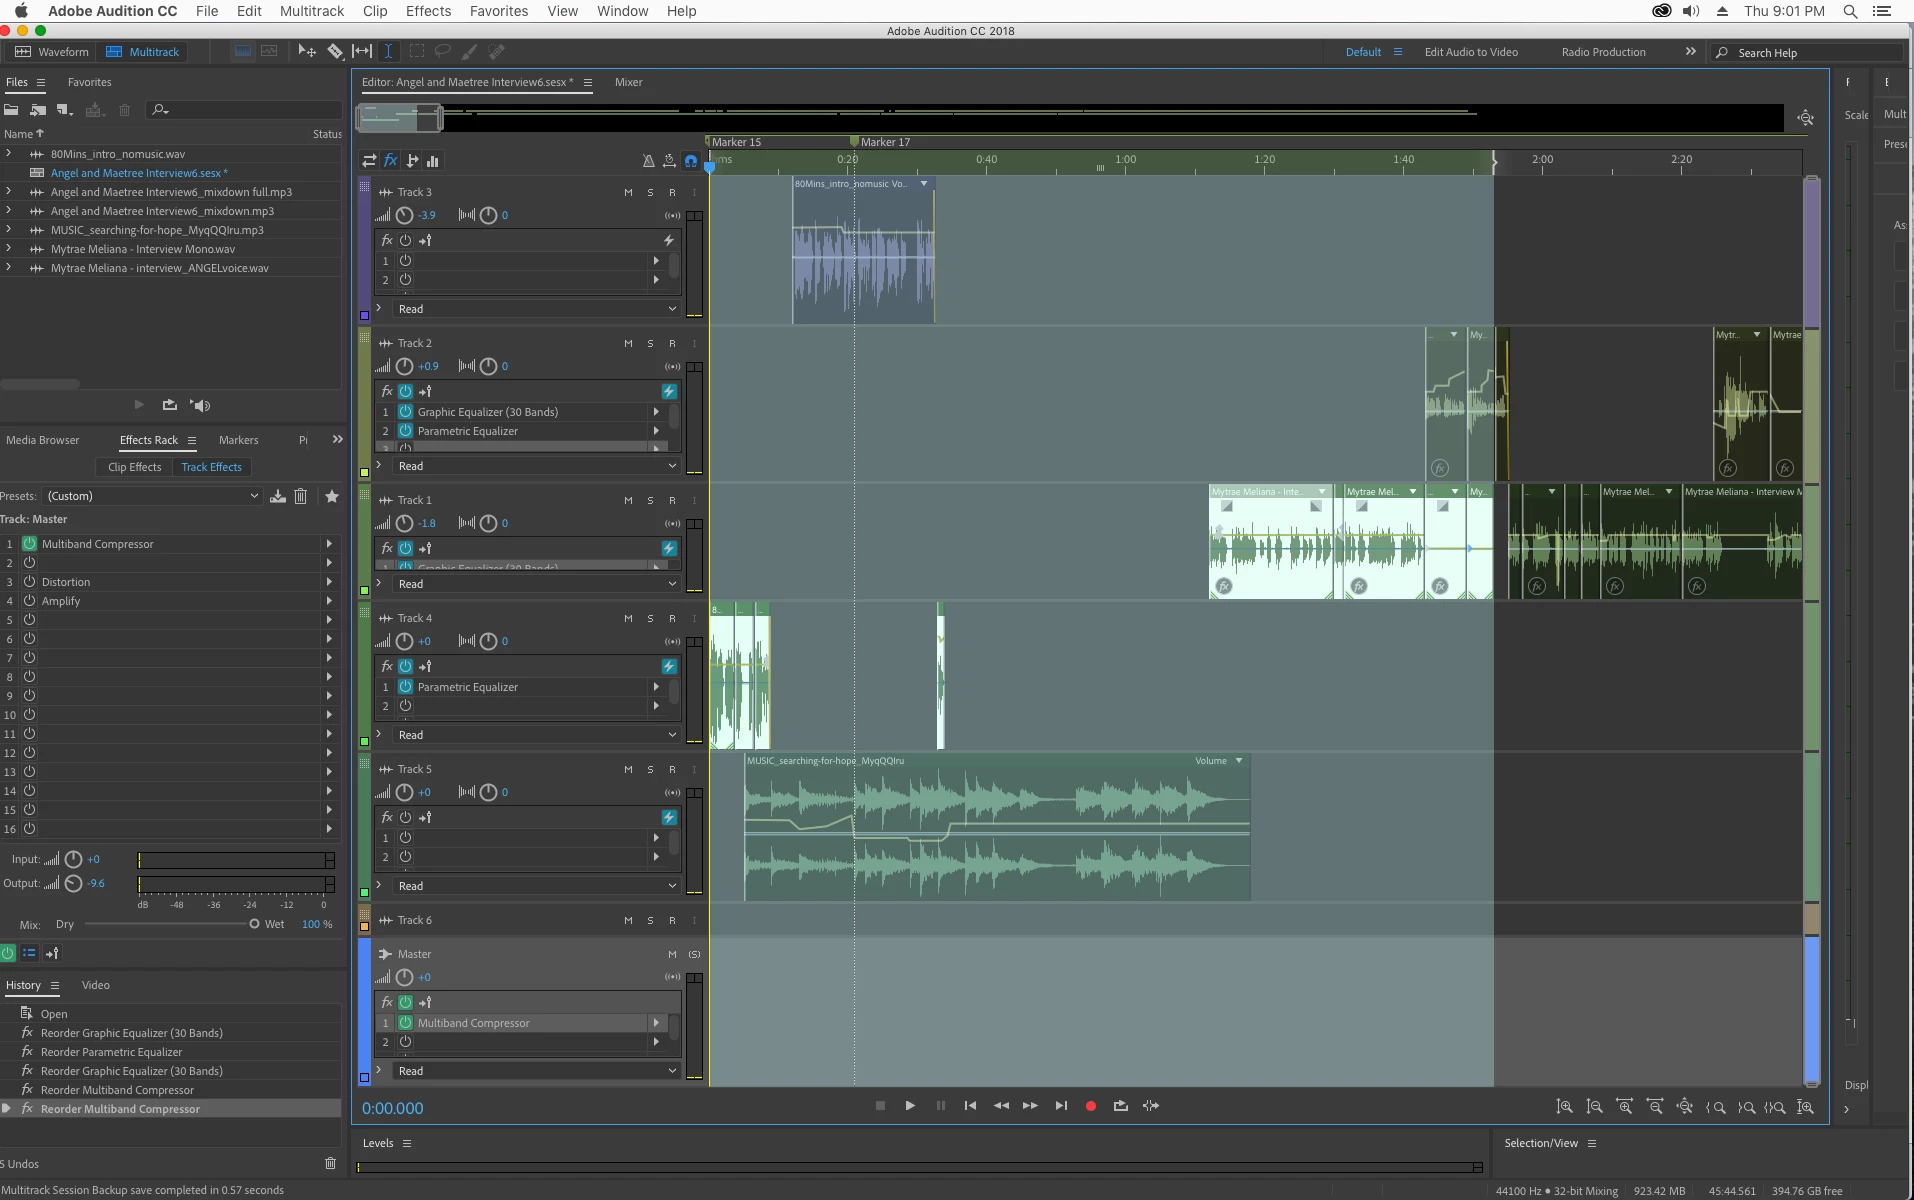1914x1200 pixels.
Task: Click the Search Help field
Action: [x=1810, y=53]
